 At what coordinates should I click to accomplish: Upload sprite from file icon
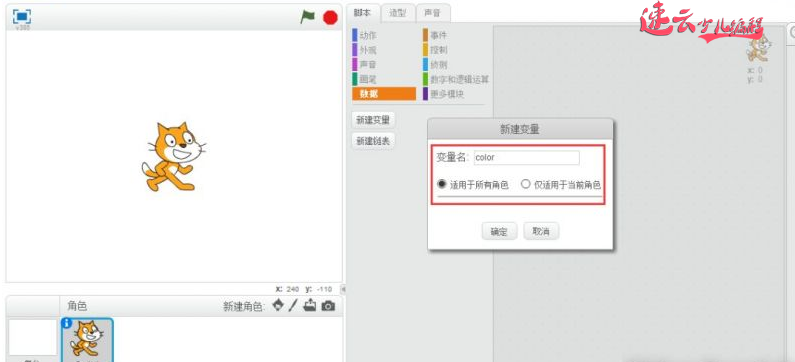click(310, 305)
